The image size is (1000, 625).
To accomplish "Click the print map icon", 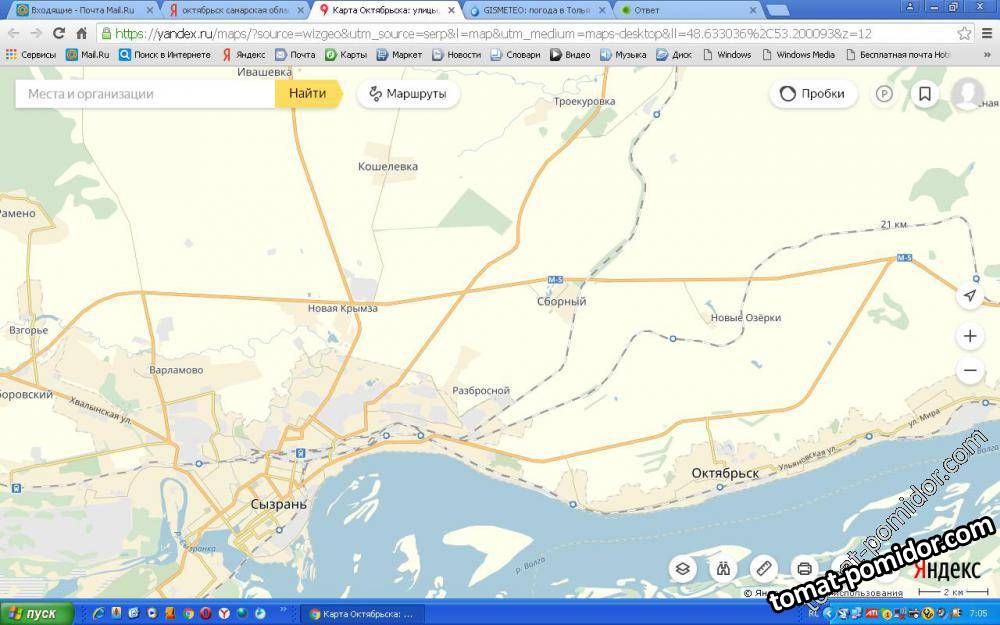I will [803, 568].
